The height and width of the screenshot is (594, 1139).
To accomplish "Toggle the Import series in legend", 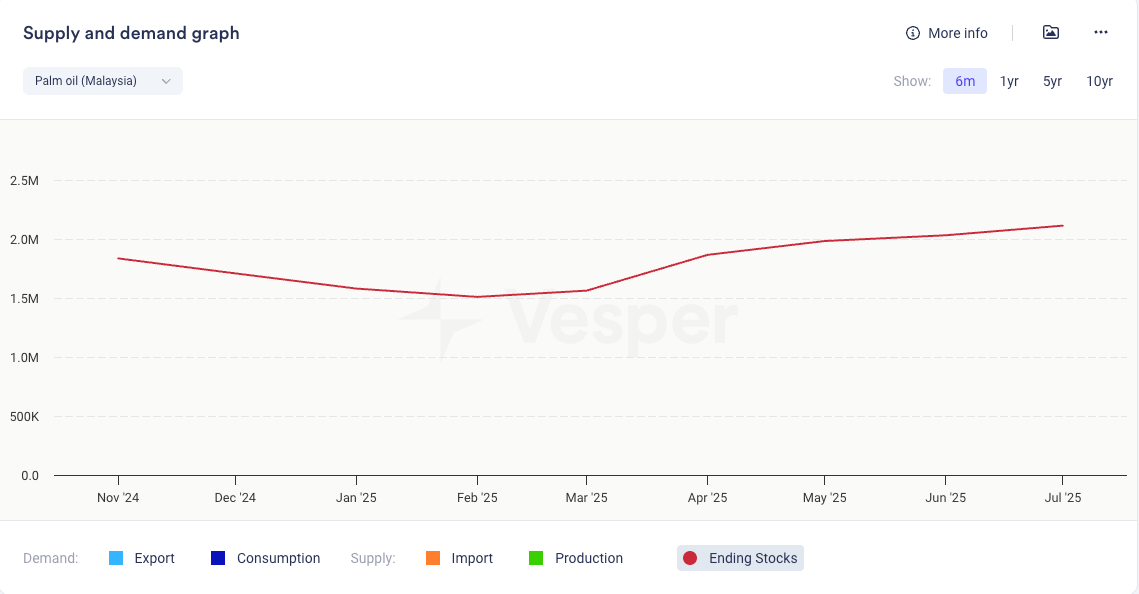I will [x=472, y=558].
